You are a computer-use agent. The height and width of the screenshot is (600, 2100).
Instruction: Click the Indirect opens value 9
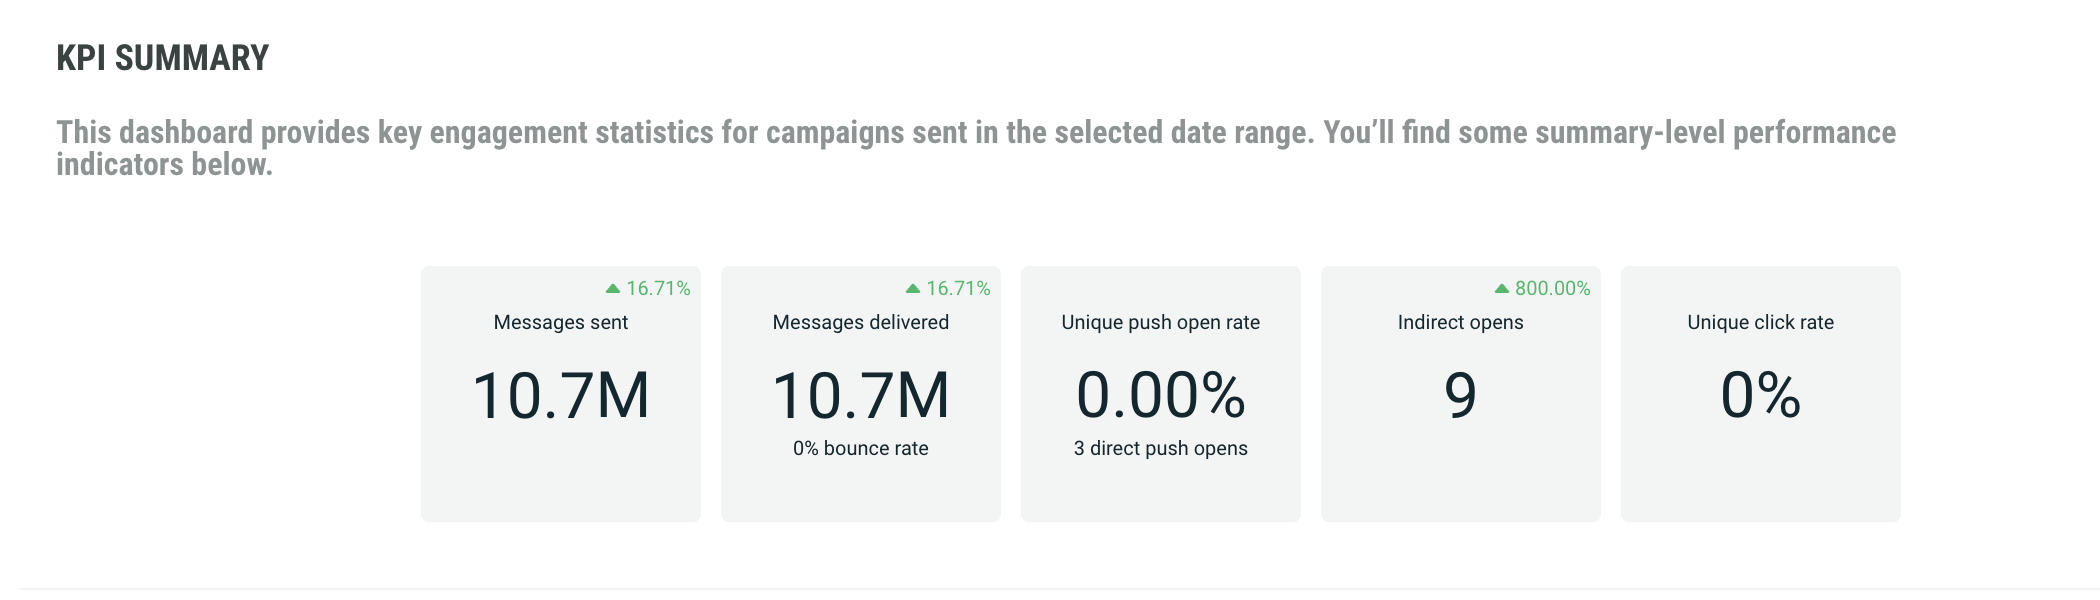pos(1461,395)
